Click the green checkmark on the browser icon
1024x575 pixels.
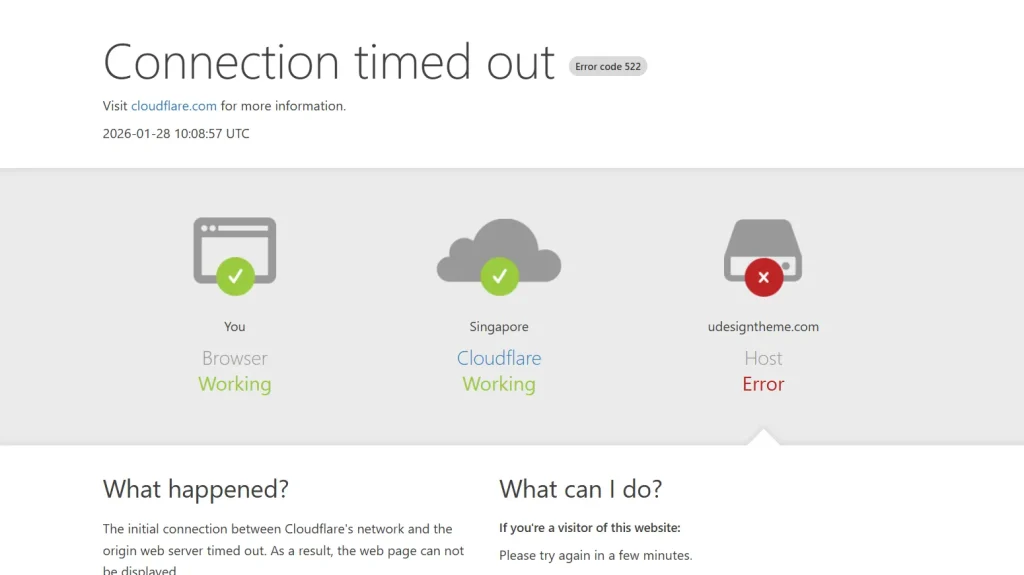235,276
